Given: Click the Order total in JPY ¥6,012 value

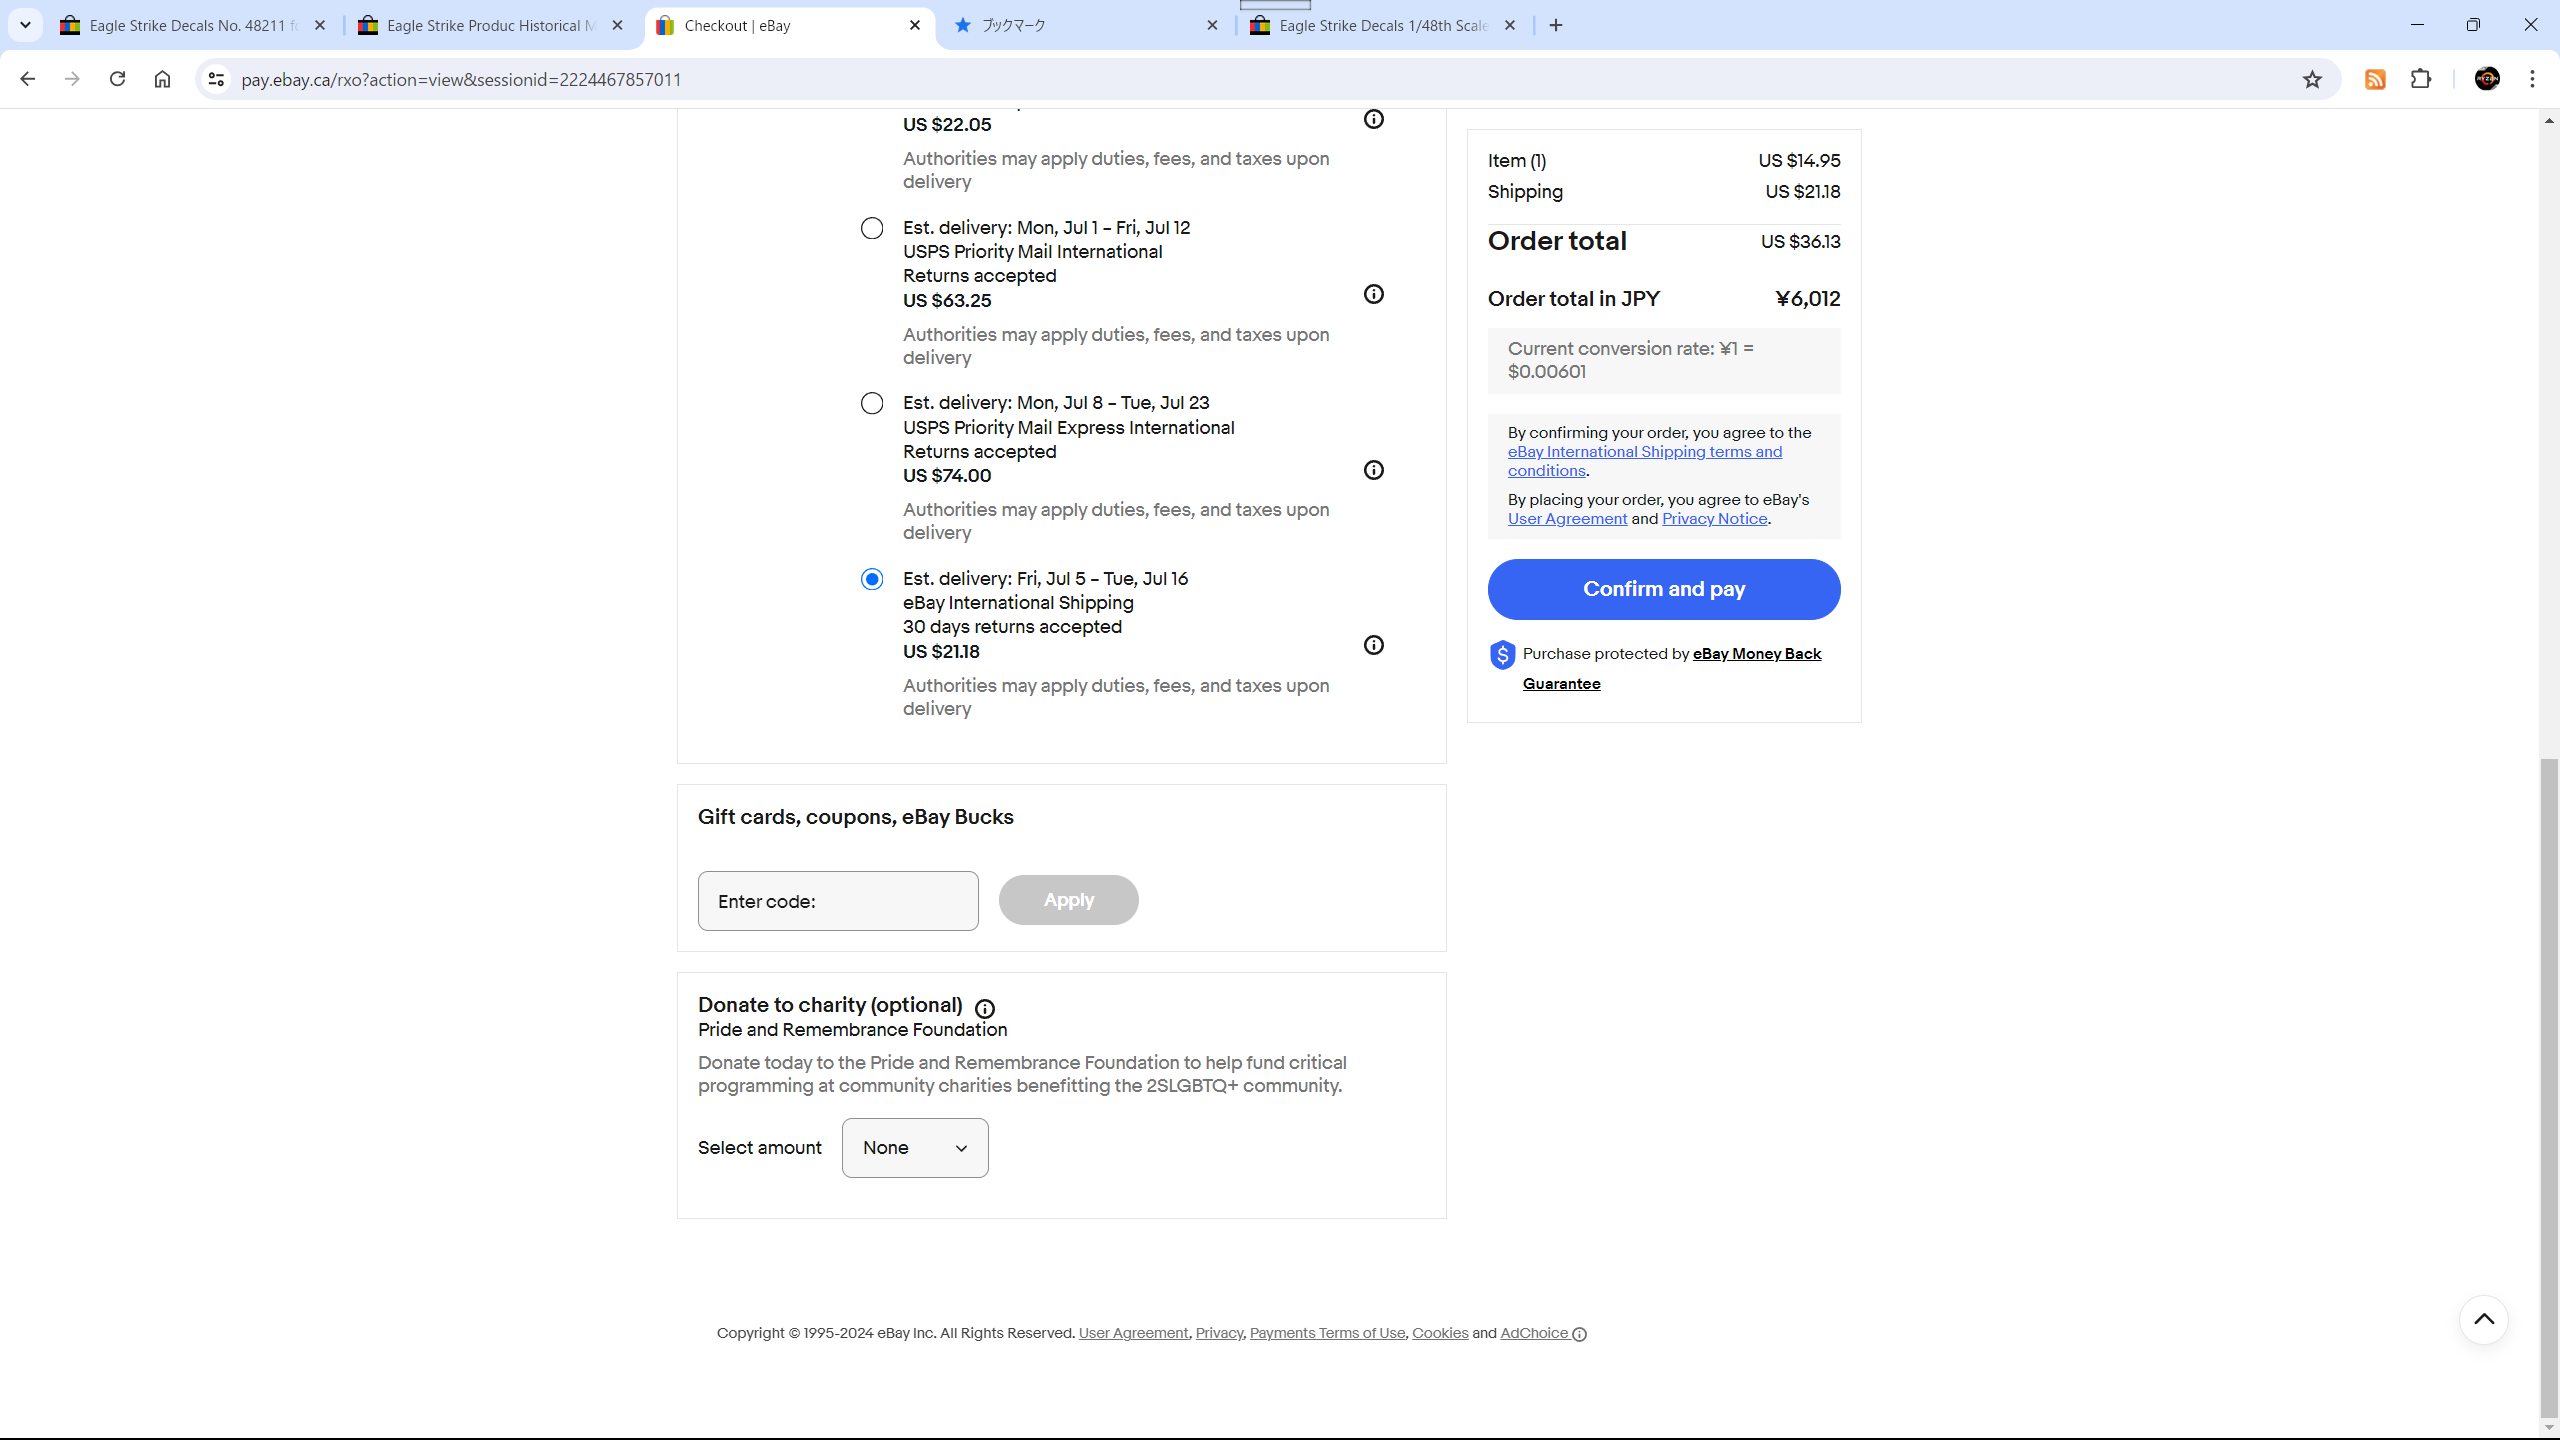Looking at the screenshot, I should tap(1808, 299).
